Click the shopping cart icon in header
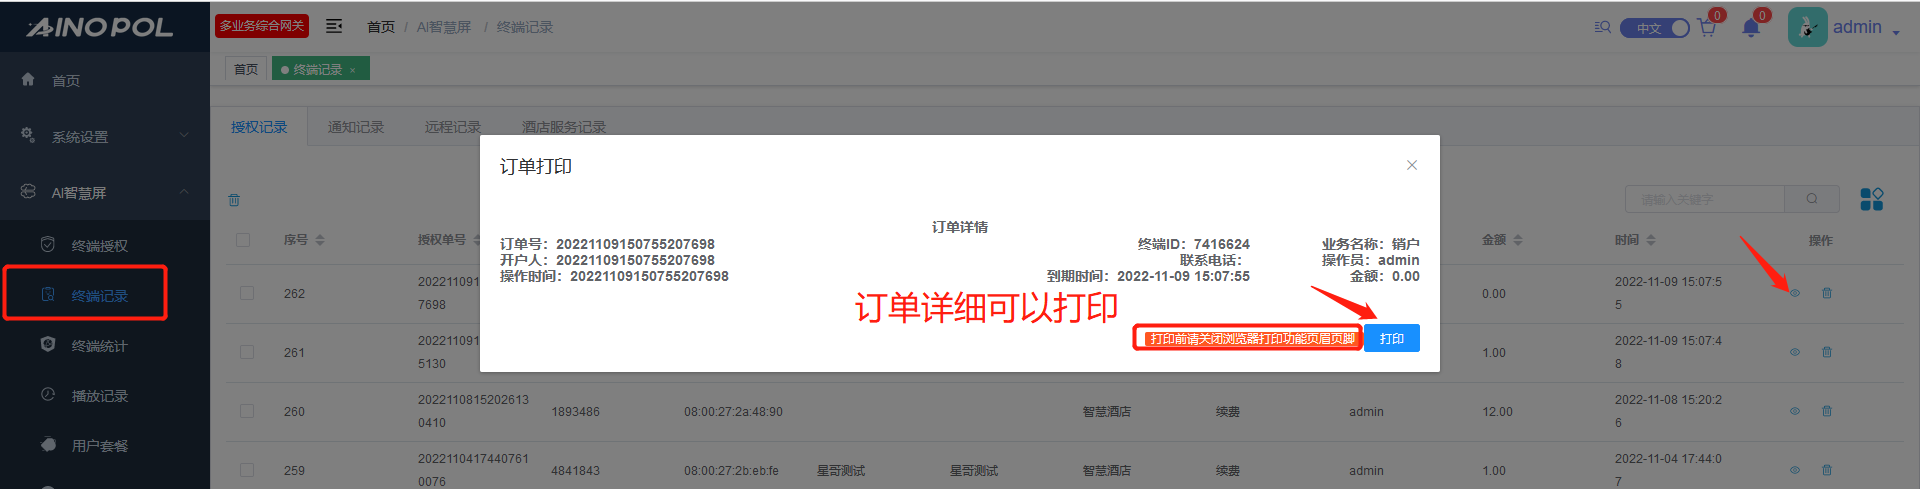The image size is (1920, 489). 1706,28
